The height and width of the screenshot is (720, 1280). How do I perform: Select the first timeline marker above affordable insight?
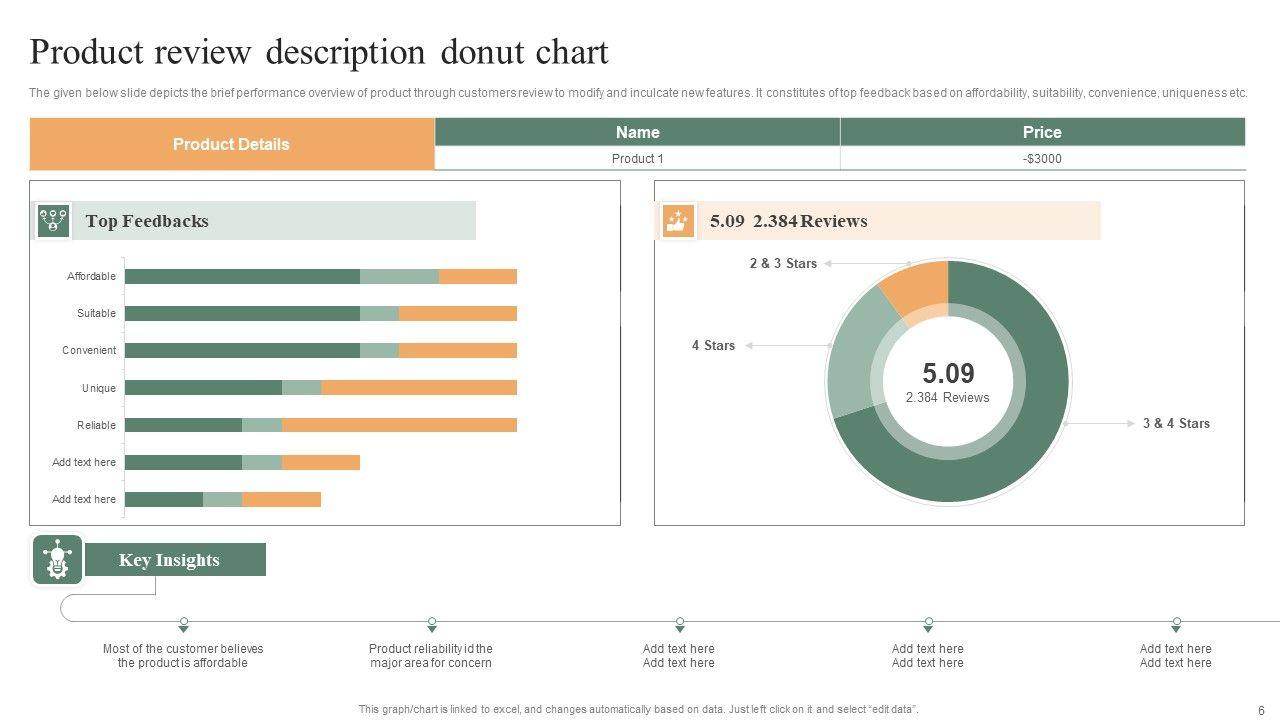coord(184,624)
